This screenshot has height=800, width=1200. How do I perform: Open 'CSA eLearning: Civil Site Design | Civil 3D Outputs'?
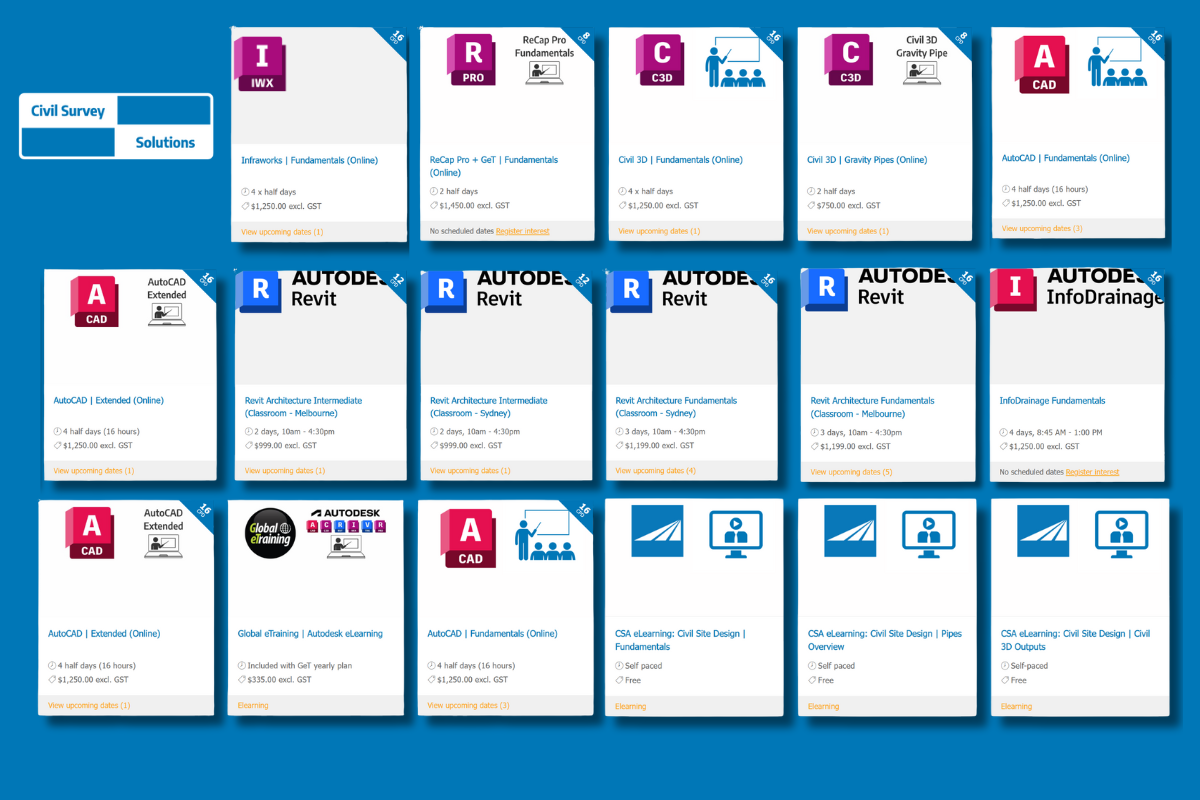click(1075, 640)
